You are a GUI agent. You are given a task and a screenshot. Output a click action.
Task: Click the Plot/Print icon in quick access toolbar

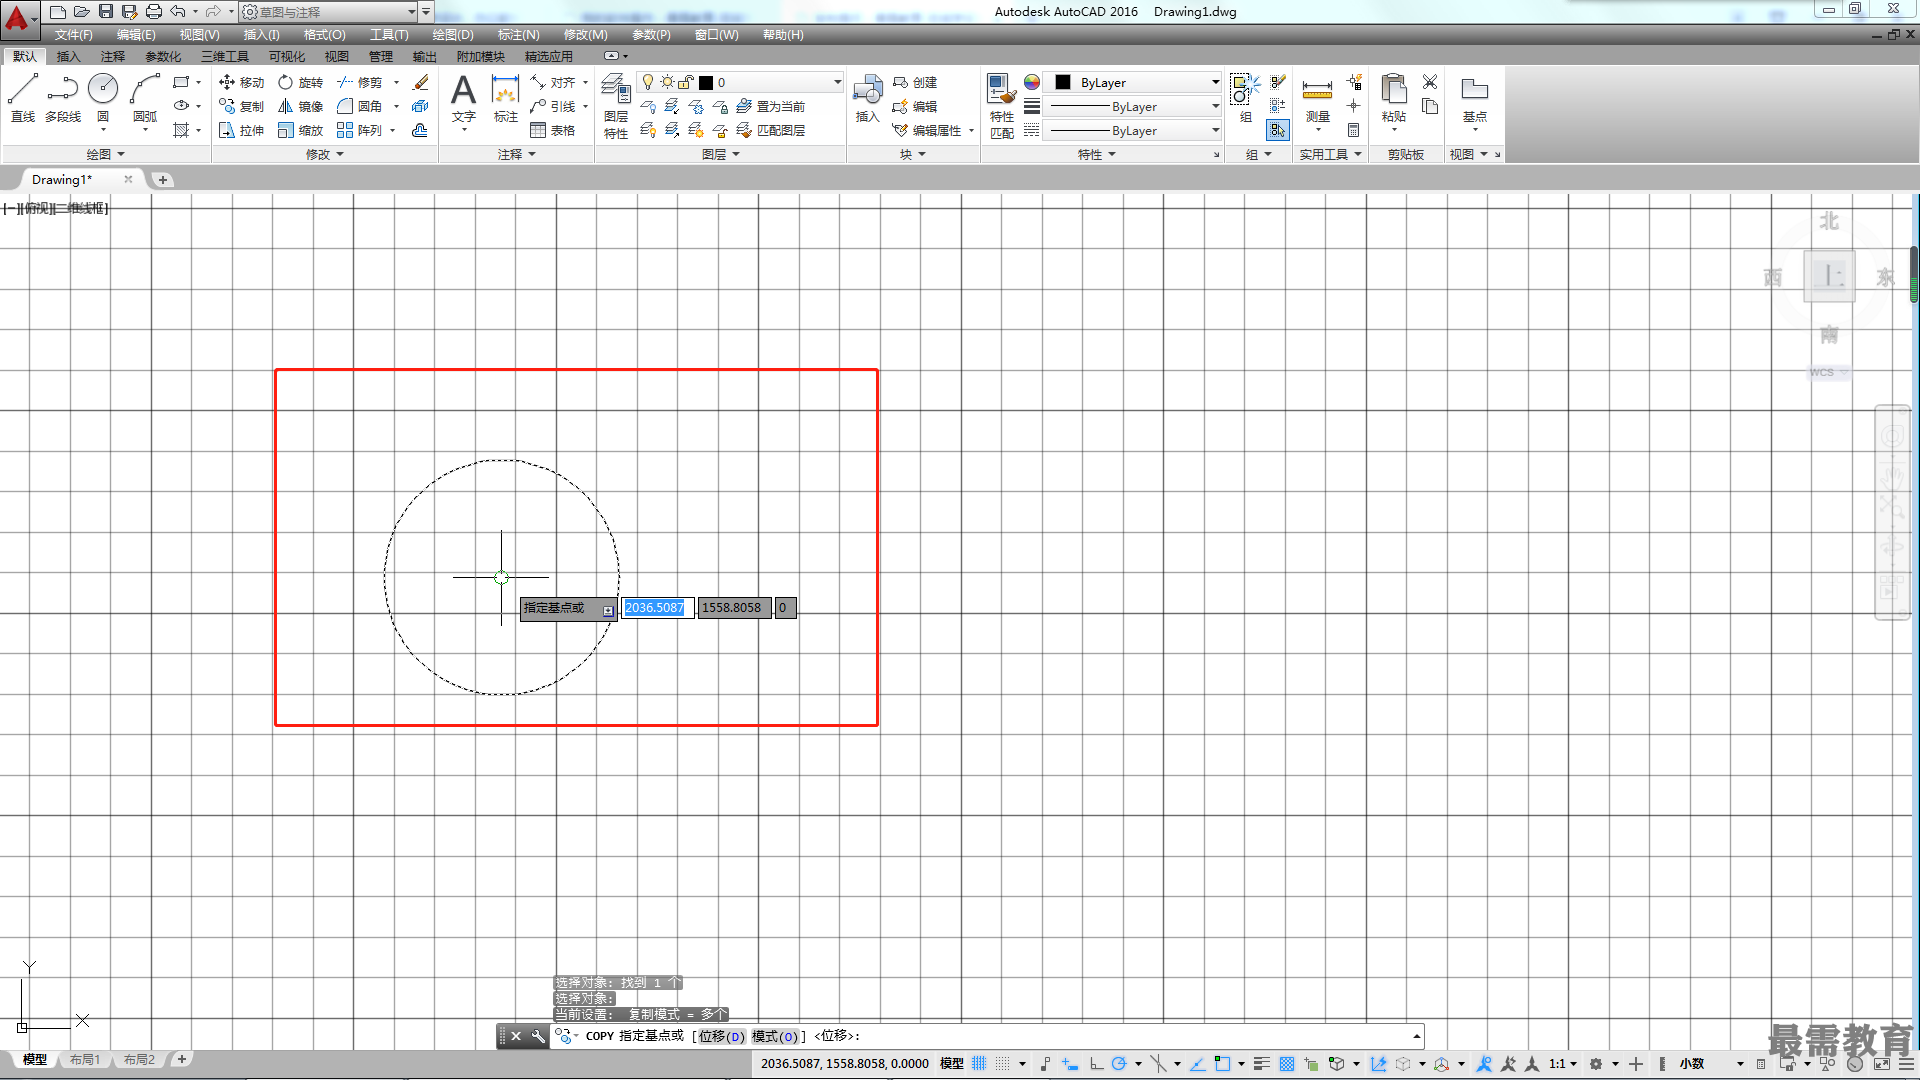tap(154, 12)
